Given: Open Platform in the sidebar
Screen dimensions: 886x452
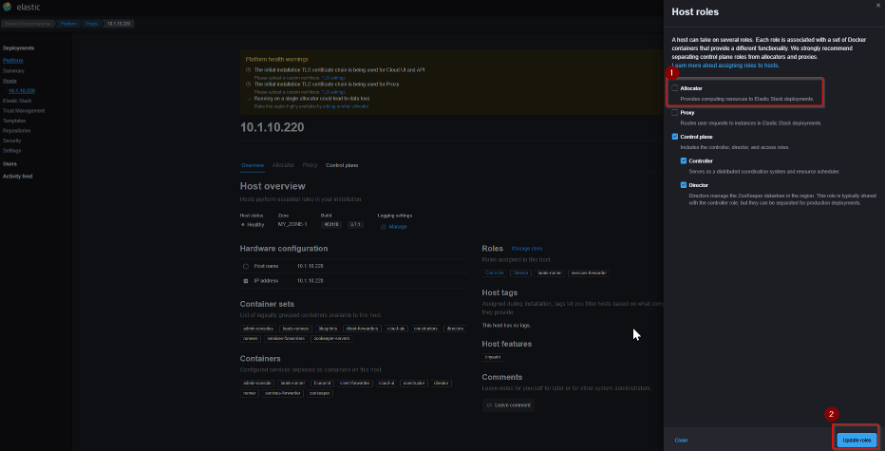Looking at the screenshot, I should point(13,60).
